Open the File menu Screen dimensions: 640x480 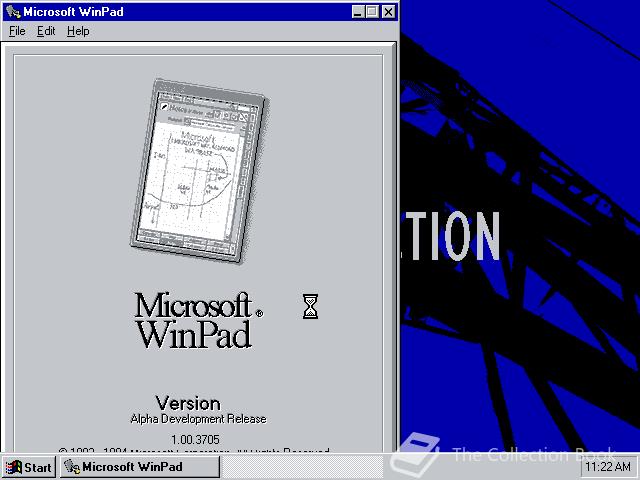17,31
